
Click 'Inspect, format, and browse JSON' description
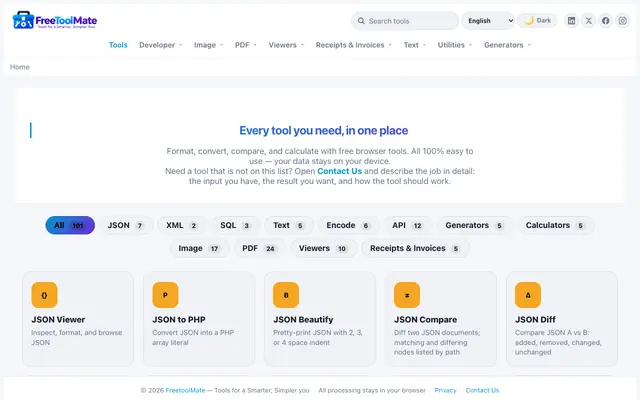(x=77, y=338)
